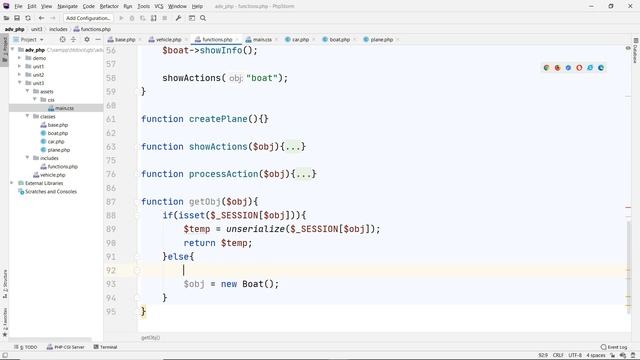
Task: Click the includes breadcrumb
Action: tap(58, 29)
